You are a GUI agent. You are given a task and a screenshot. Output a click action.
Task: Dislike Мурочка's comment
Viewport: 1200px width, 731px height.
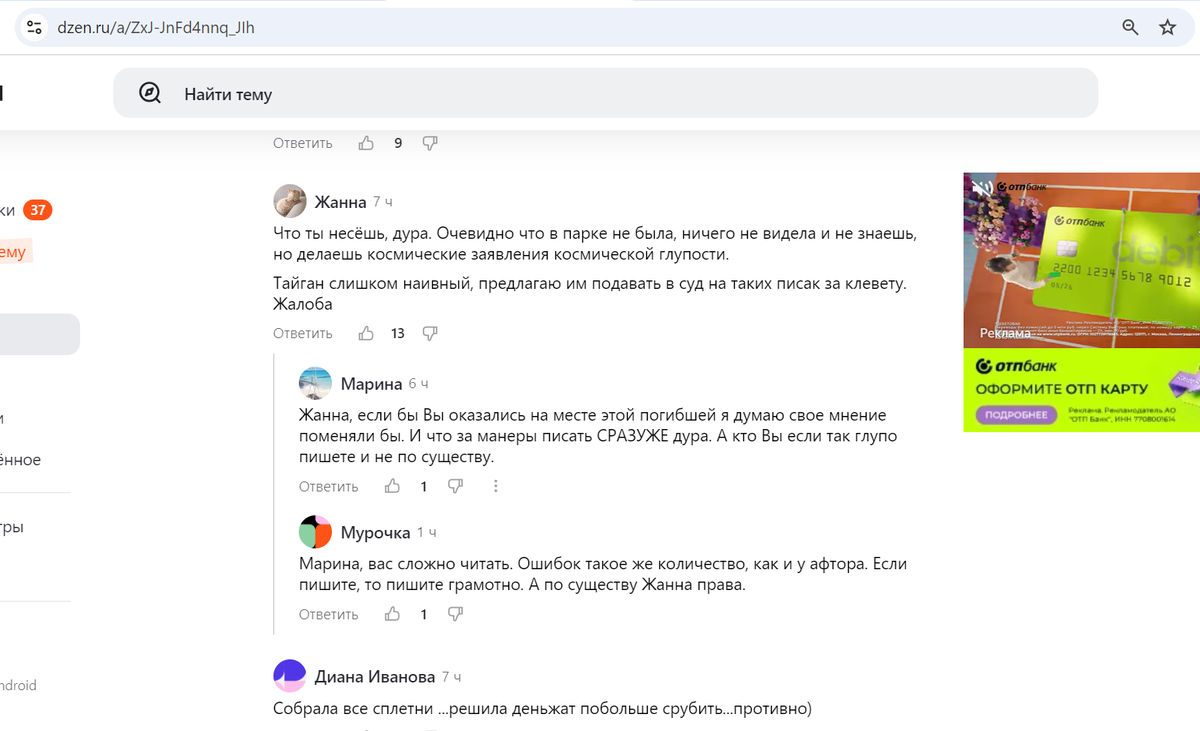click(455, 614)
